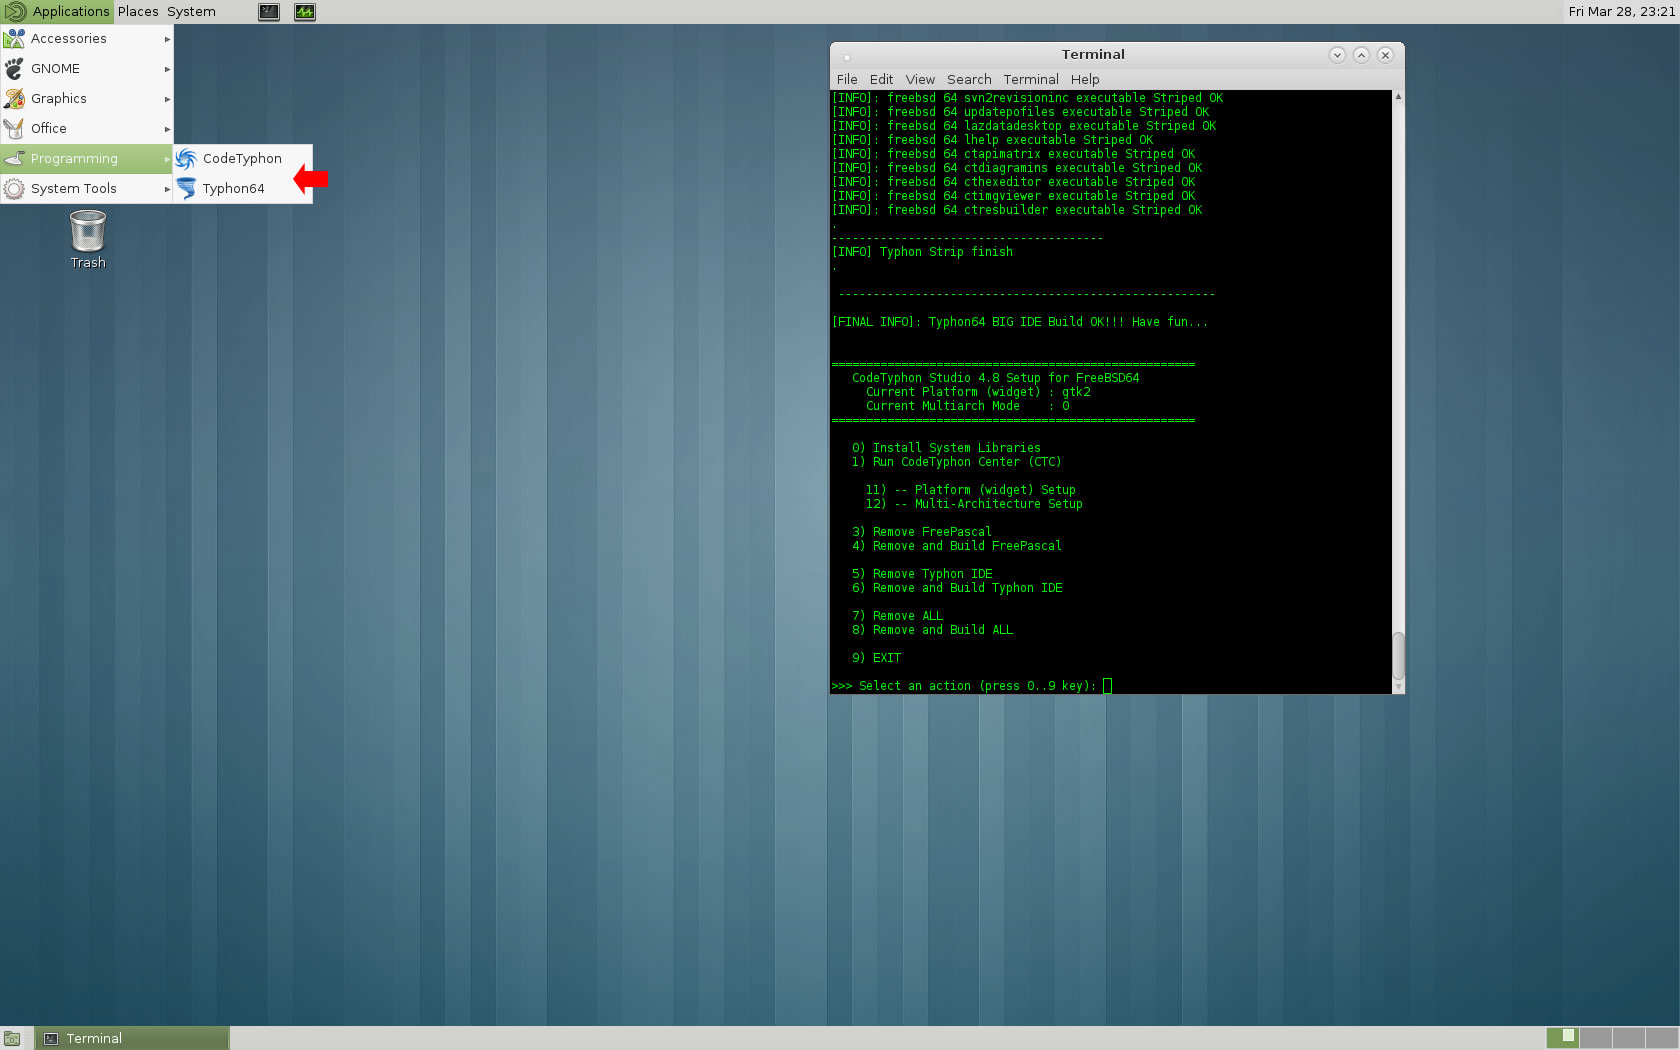Click '[INFO] Typhon Strip finish' line
1680x1050 pixels.
tap(922, 252)
